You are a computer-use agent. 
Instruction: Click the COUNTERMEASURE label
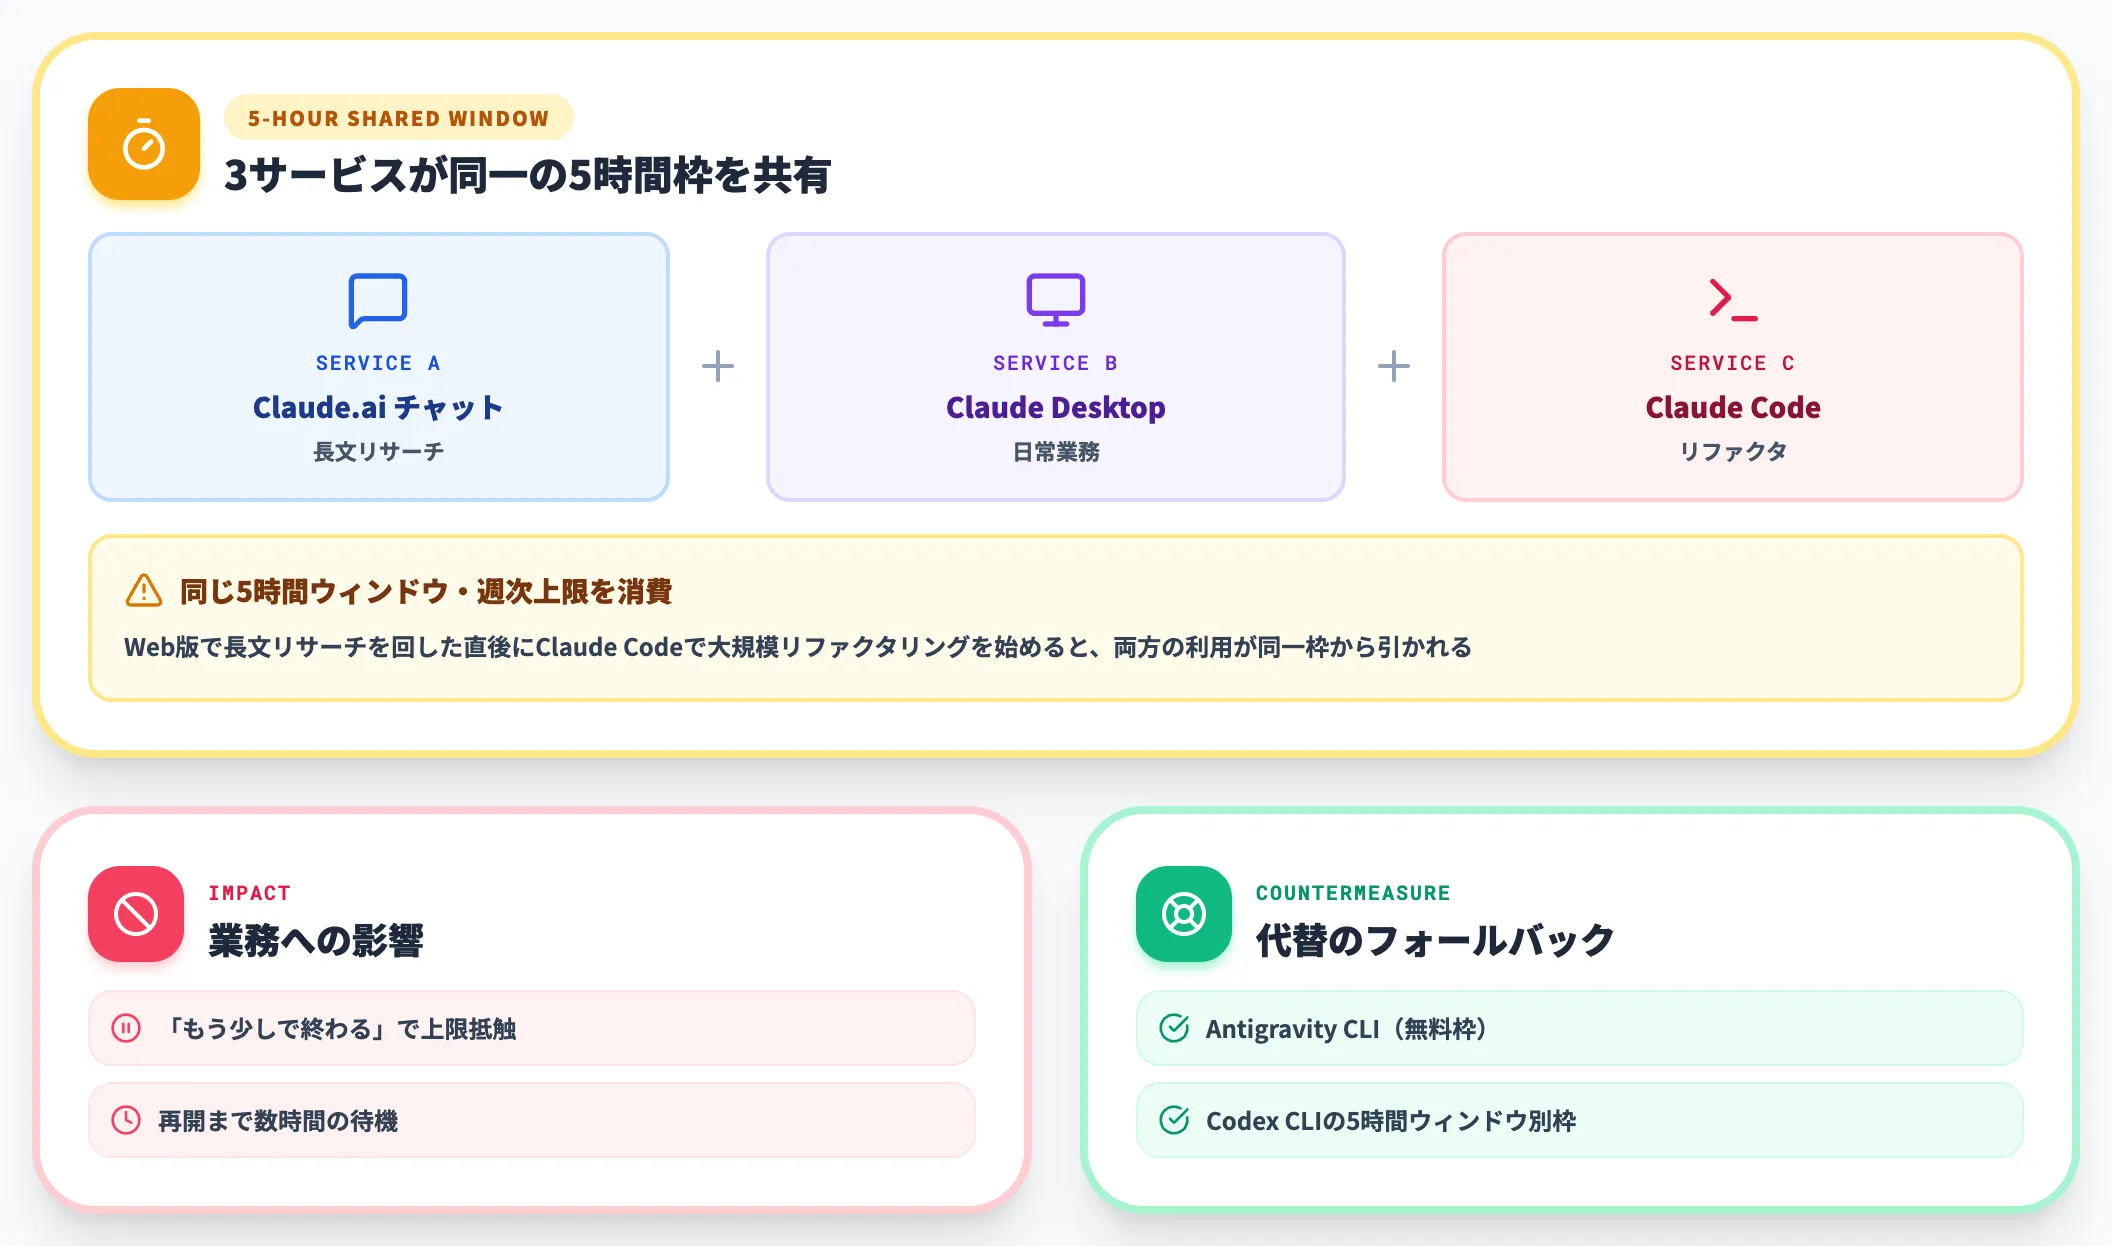click(x=1353, y=893)
